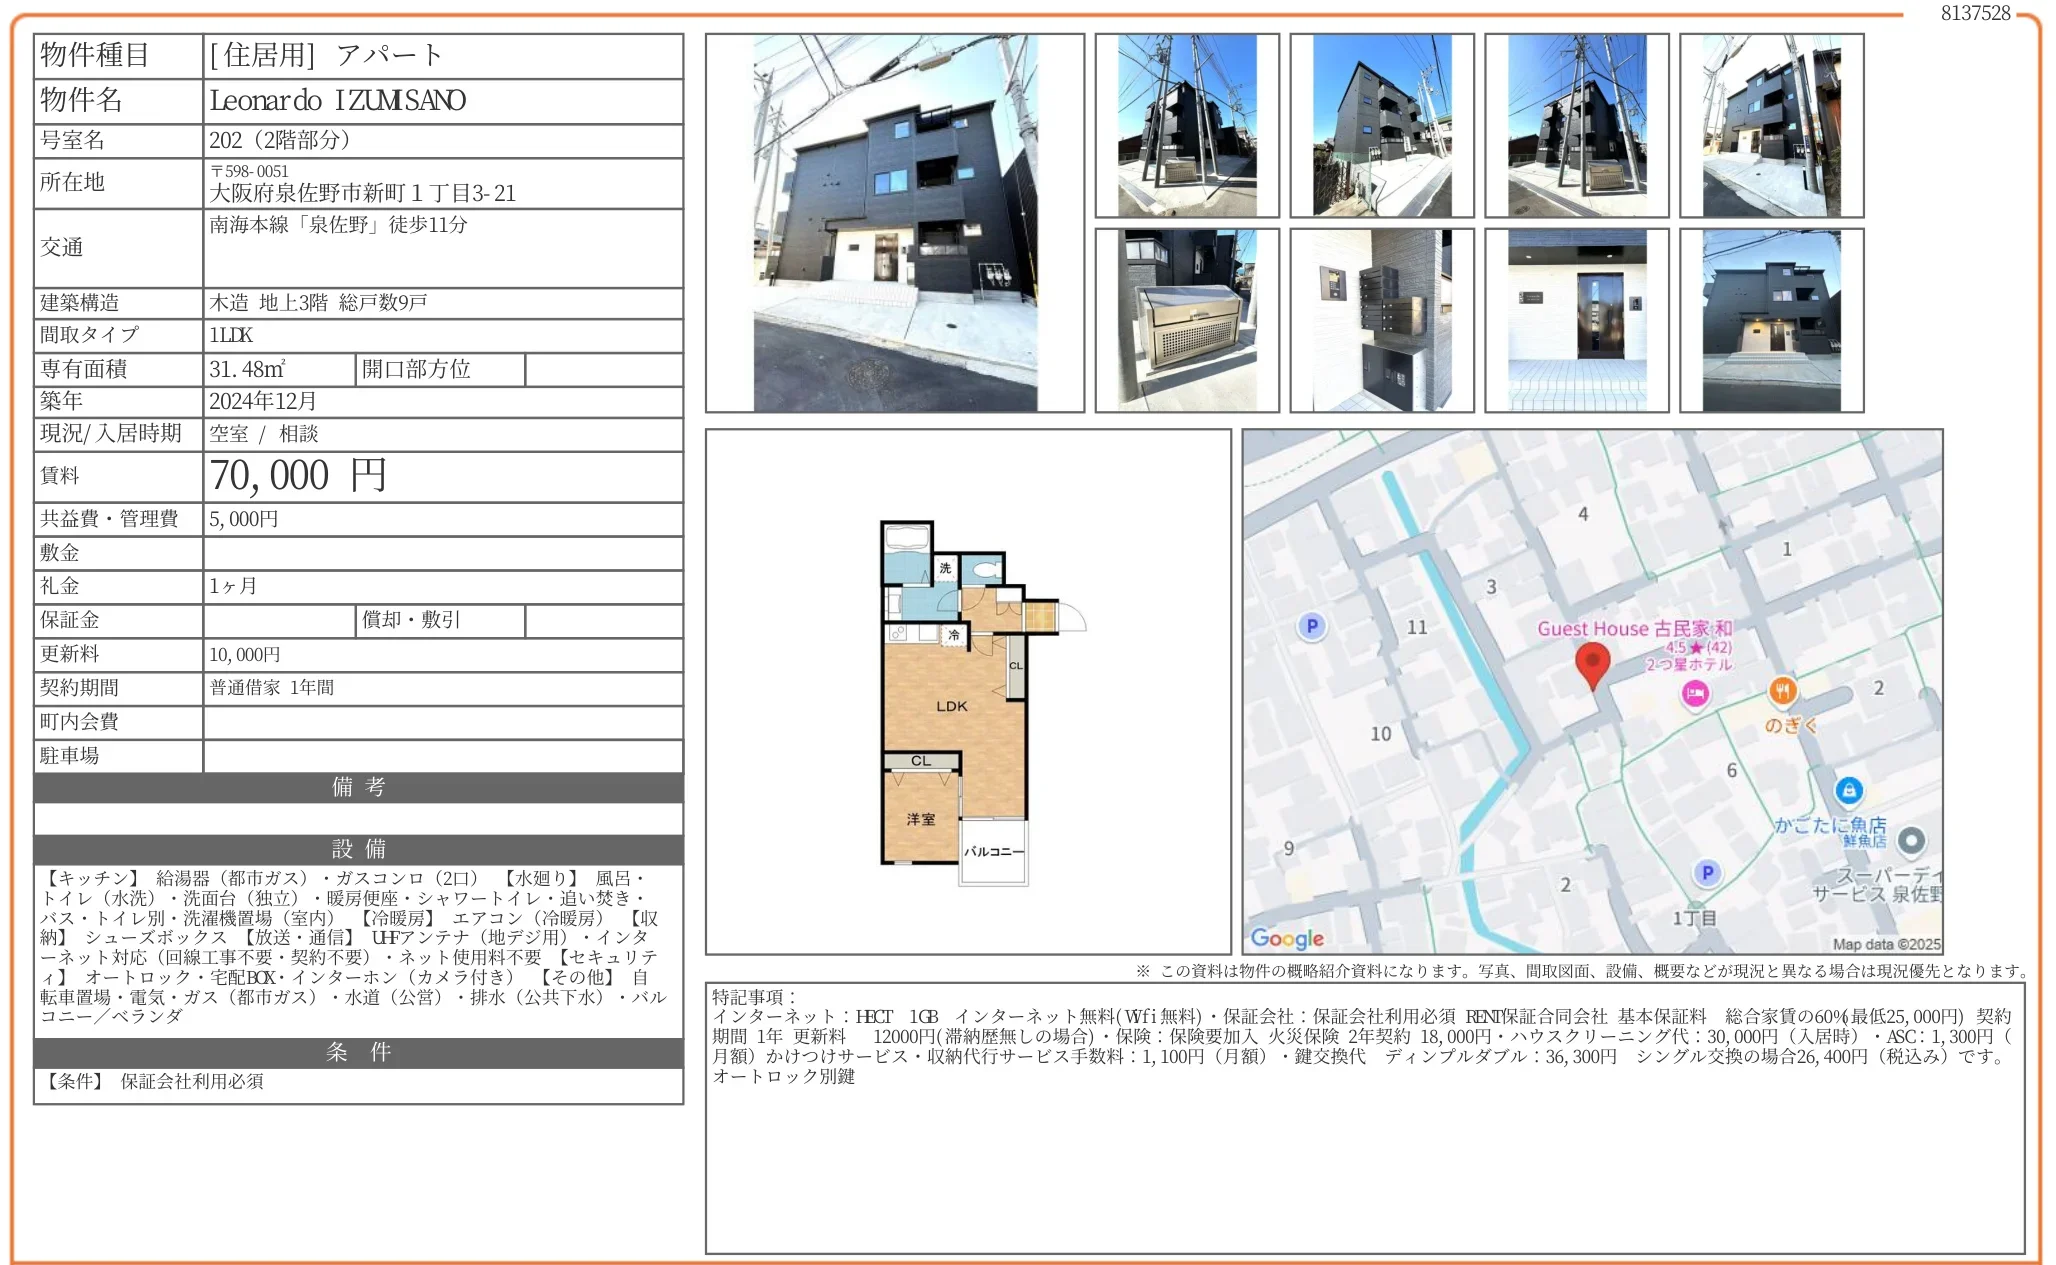This screenshot has height=1265, width=2056.
Task: Click the 設備 section header
Action: 358,849
